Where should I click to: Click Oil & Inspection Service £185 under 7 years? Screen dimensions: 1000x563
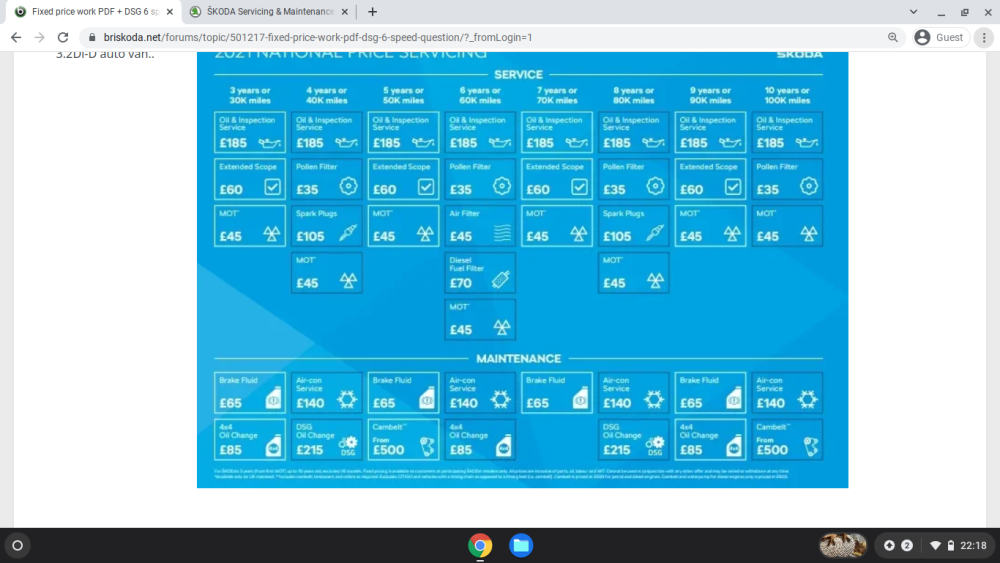[557, 133]
